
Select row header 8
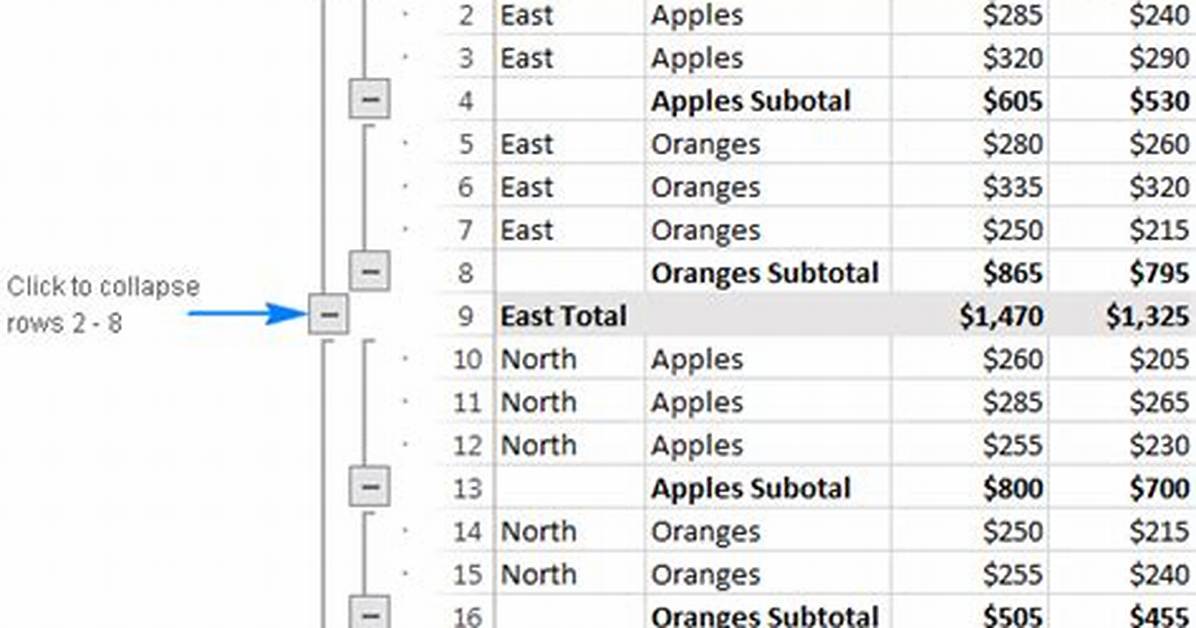tap(466, 273)
